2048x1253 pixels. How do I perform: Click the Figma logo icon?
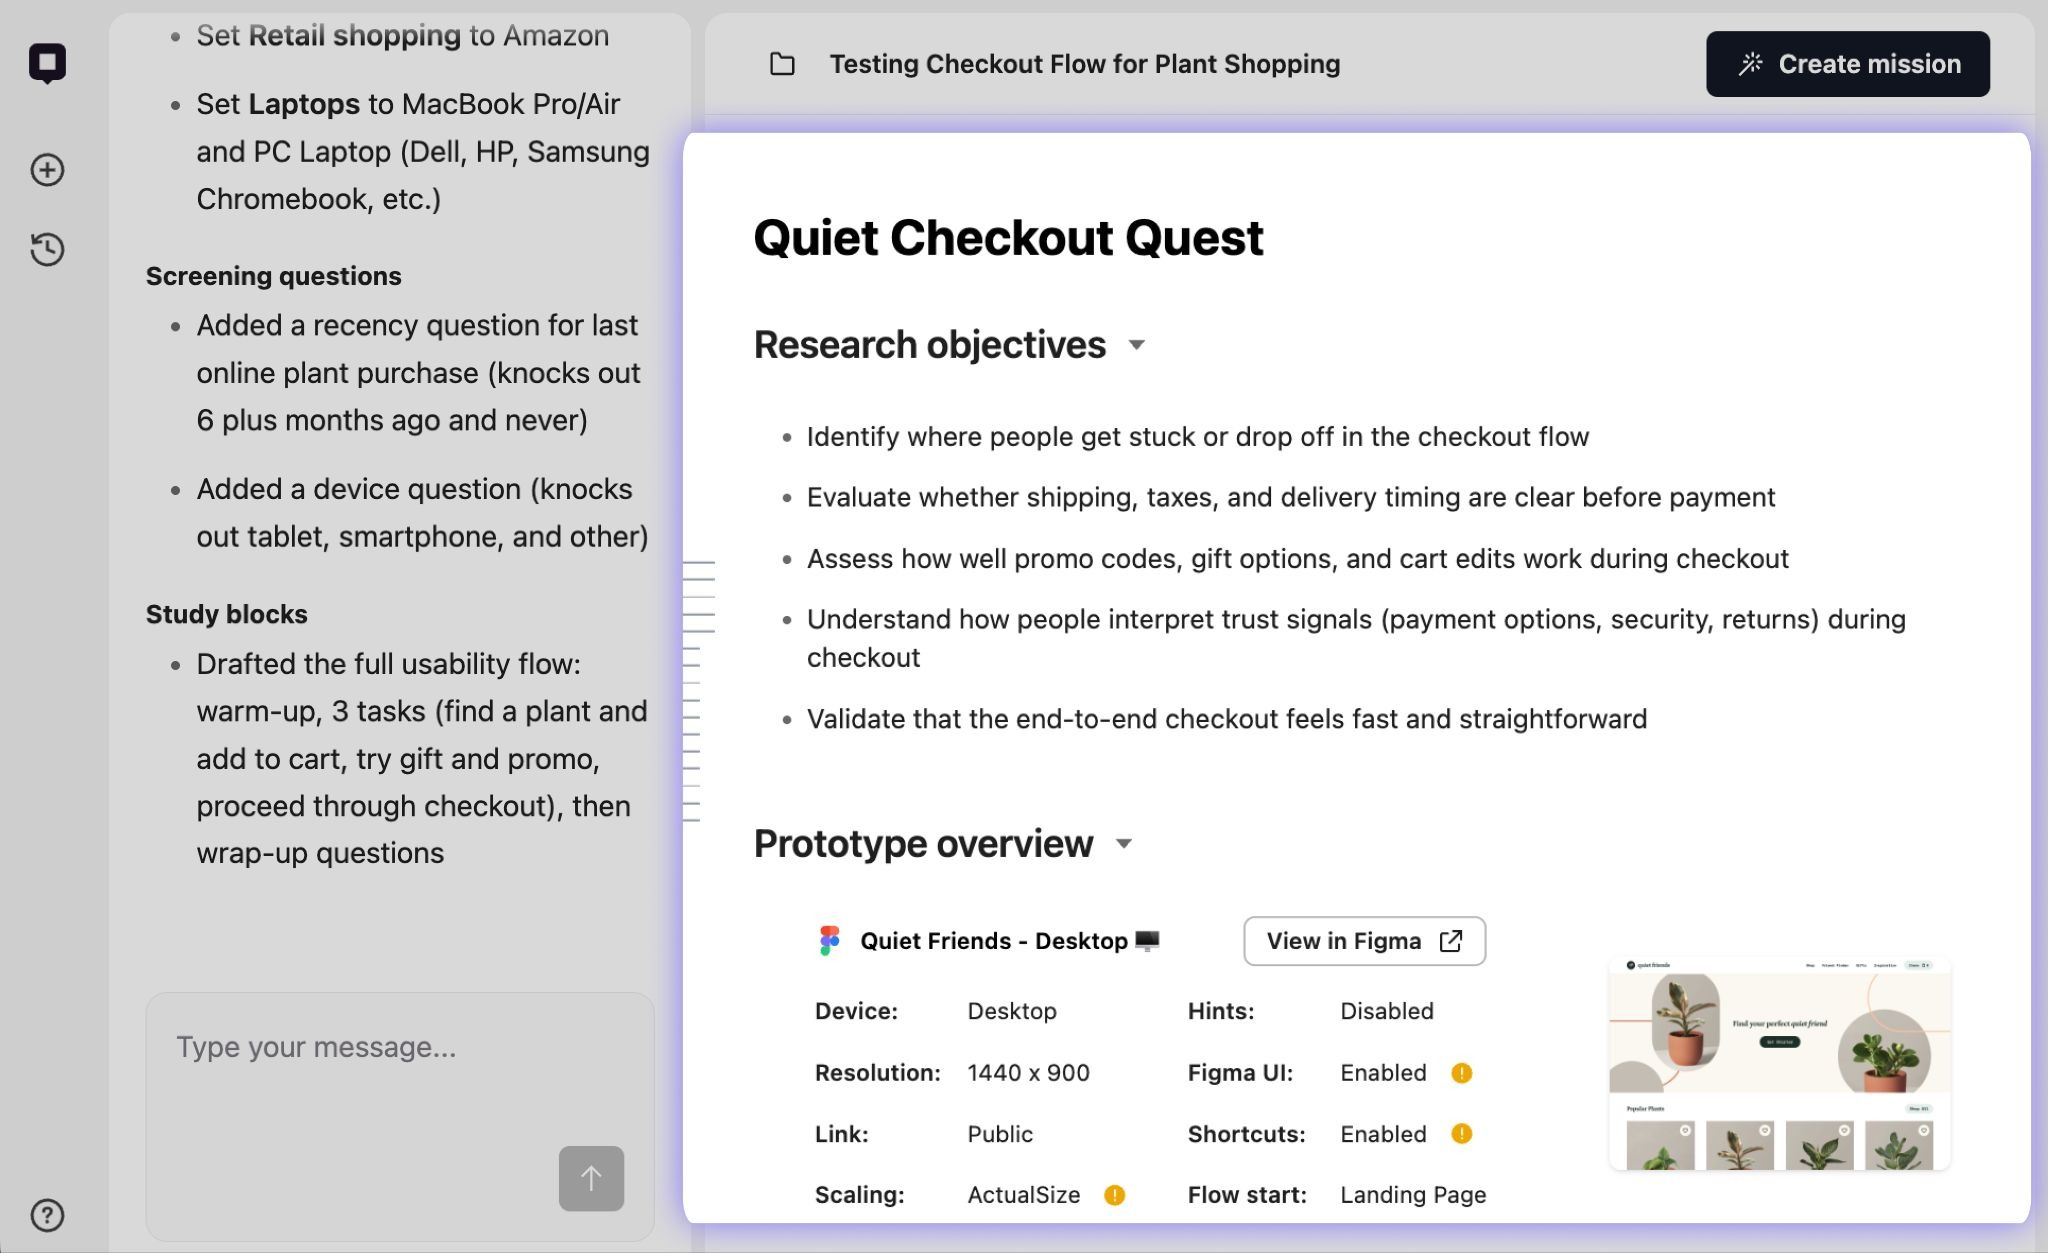click(829, 941)
